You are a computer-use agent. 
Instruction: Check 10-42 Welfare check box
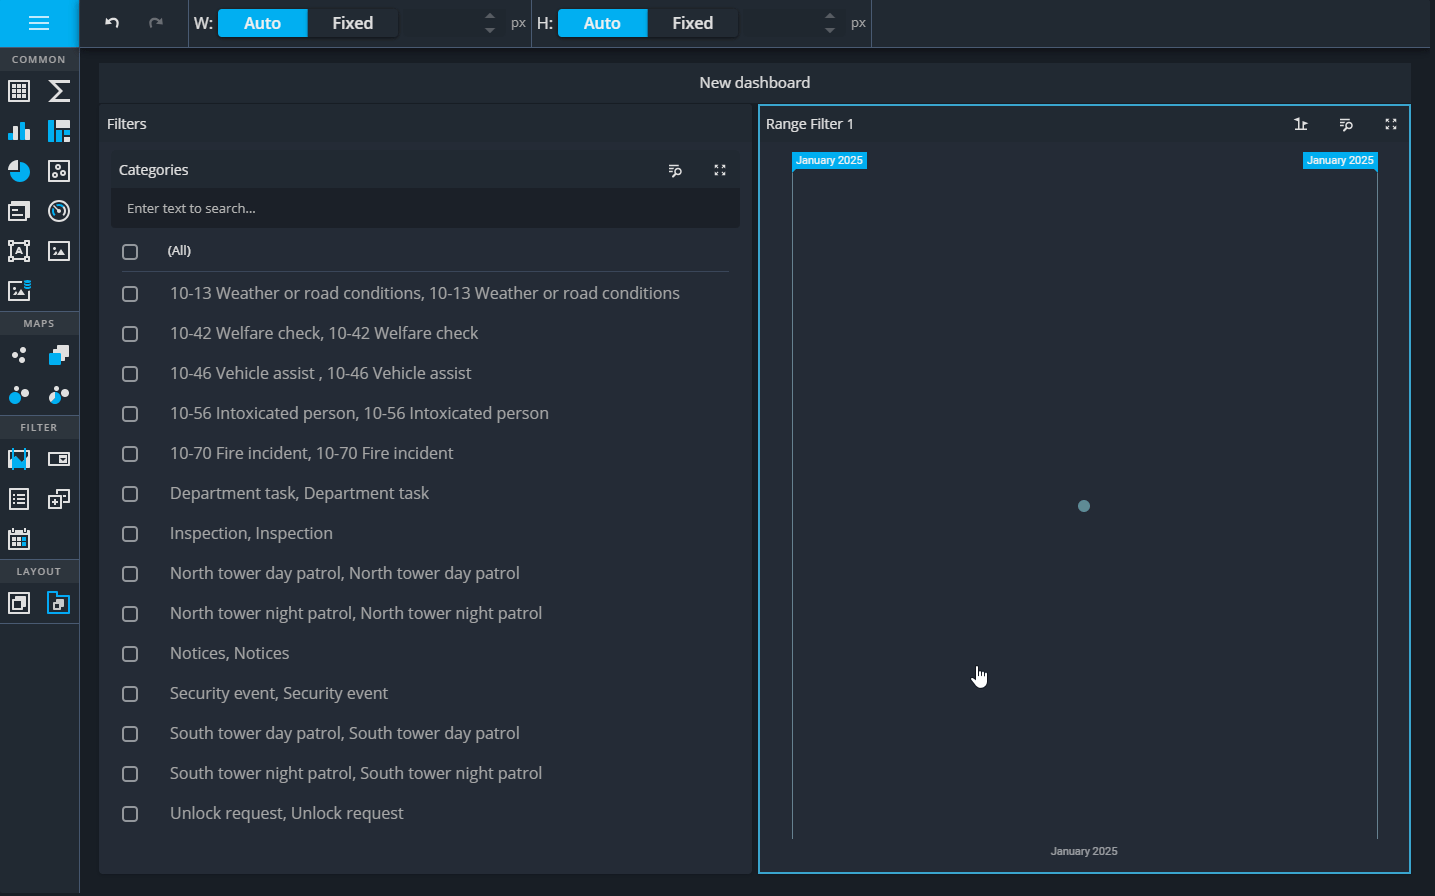tap(130, 334)
